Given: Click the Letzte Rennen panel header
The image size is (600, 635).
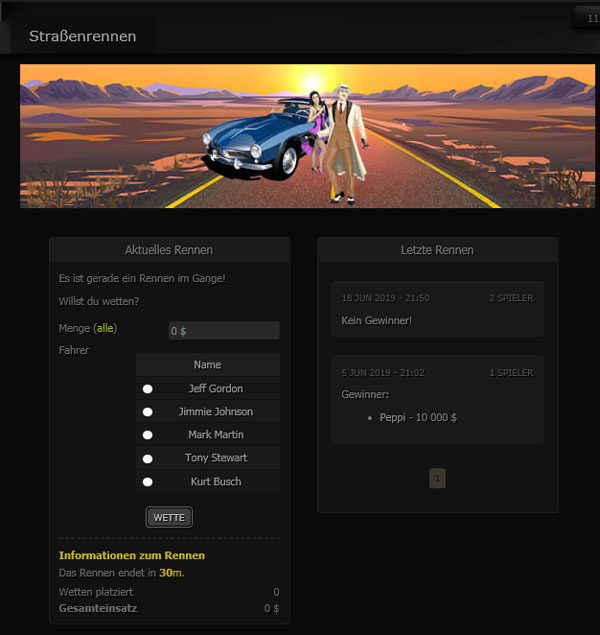Looking at the screenshot, I should click(437, 250).
